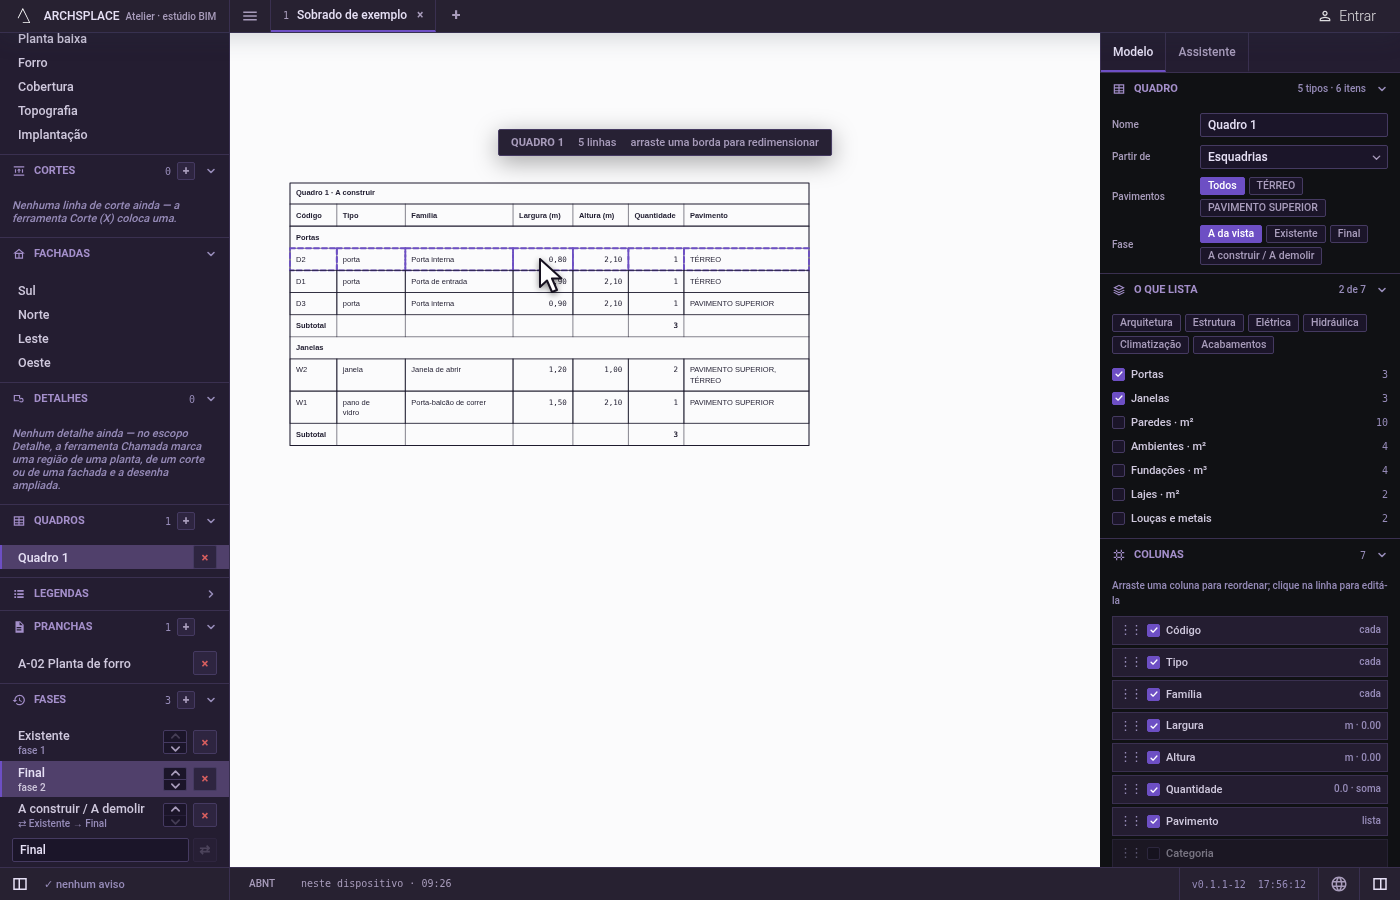1400x900 pixels.
Task: Click the Nome field containing Quadro 1
Action: (1293, 125)
